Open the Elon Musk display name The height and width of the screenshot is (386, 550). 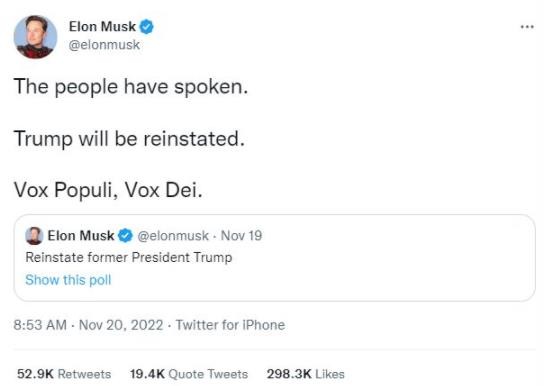(102, 27)
